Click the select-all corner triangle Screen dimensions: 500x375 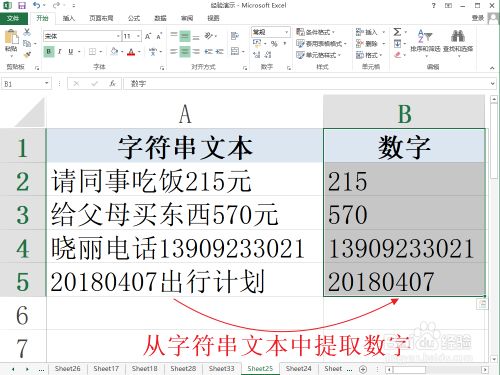[30, 112]
